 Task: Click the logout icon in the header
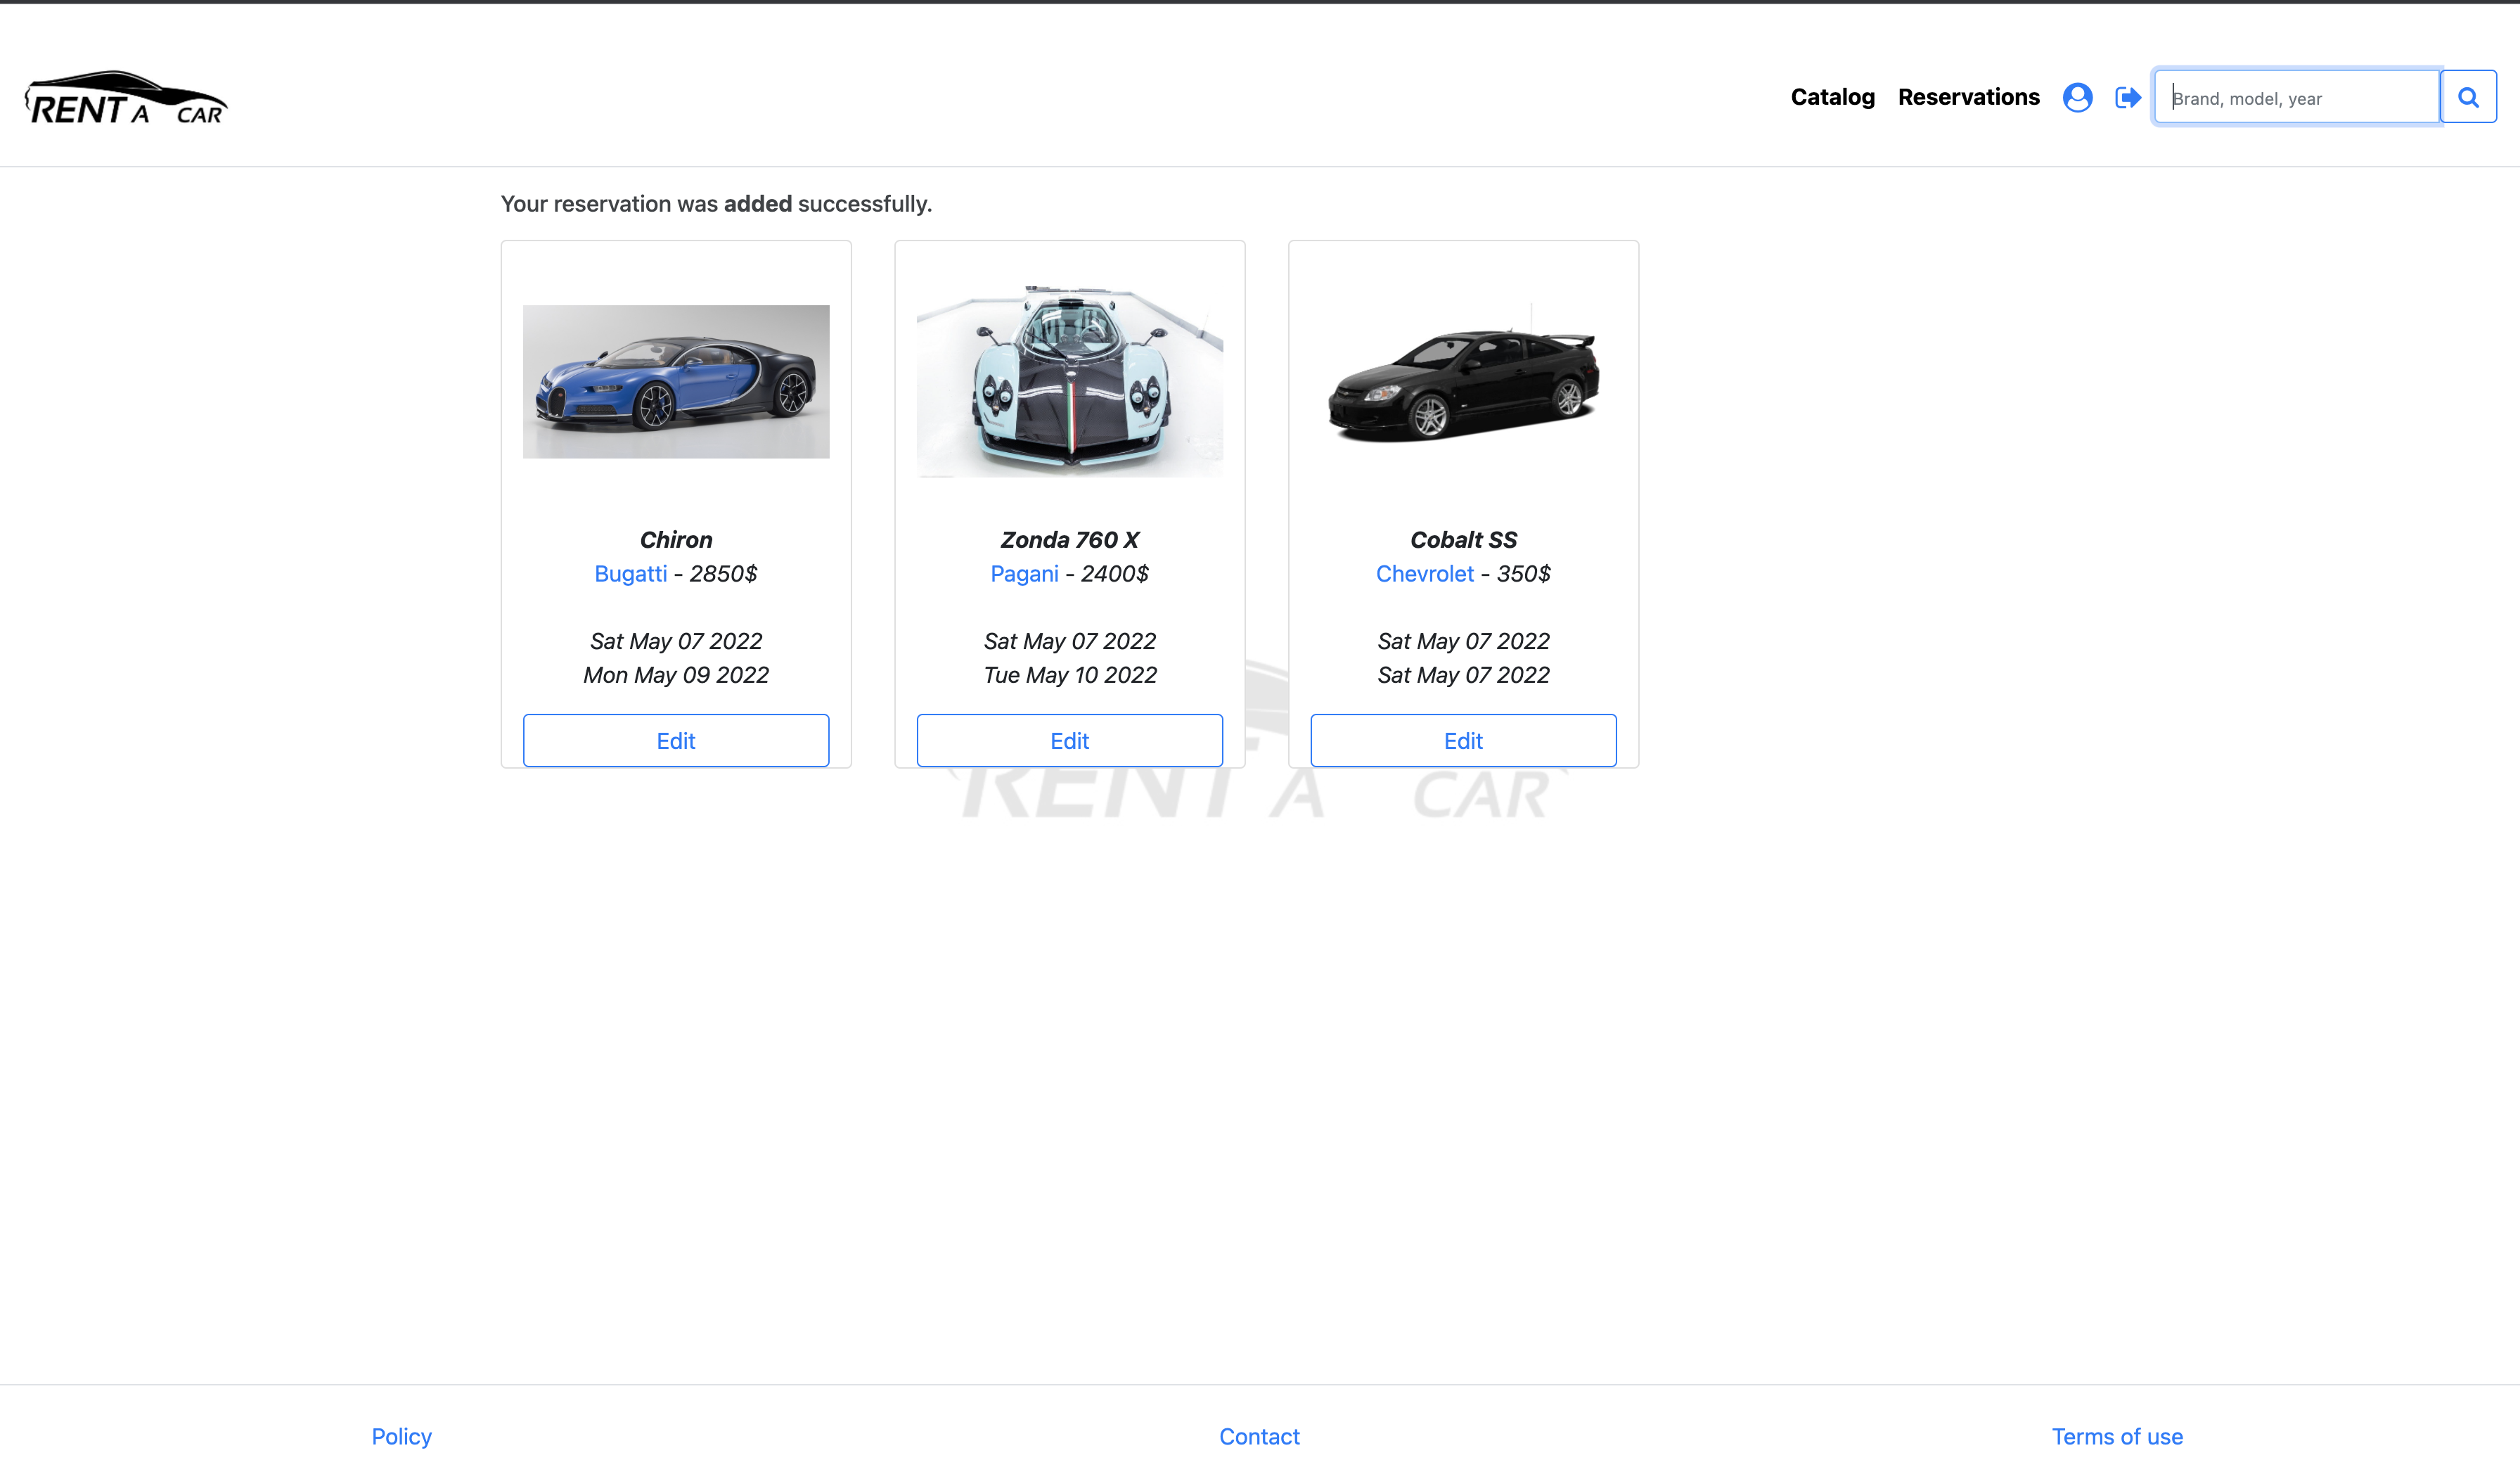click(2128, 96)
